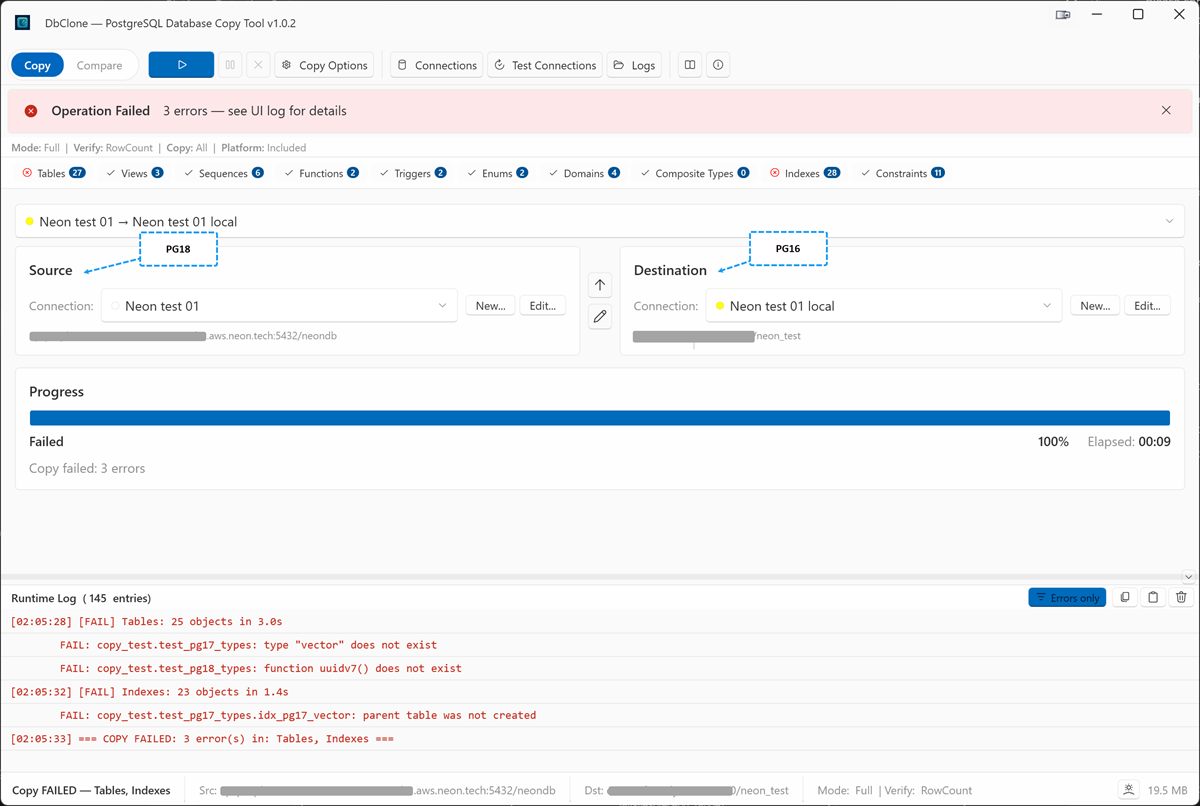
Task: Select the '=== COPY FAILED' log line
Action: pos(600,738)
